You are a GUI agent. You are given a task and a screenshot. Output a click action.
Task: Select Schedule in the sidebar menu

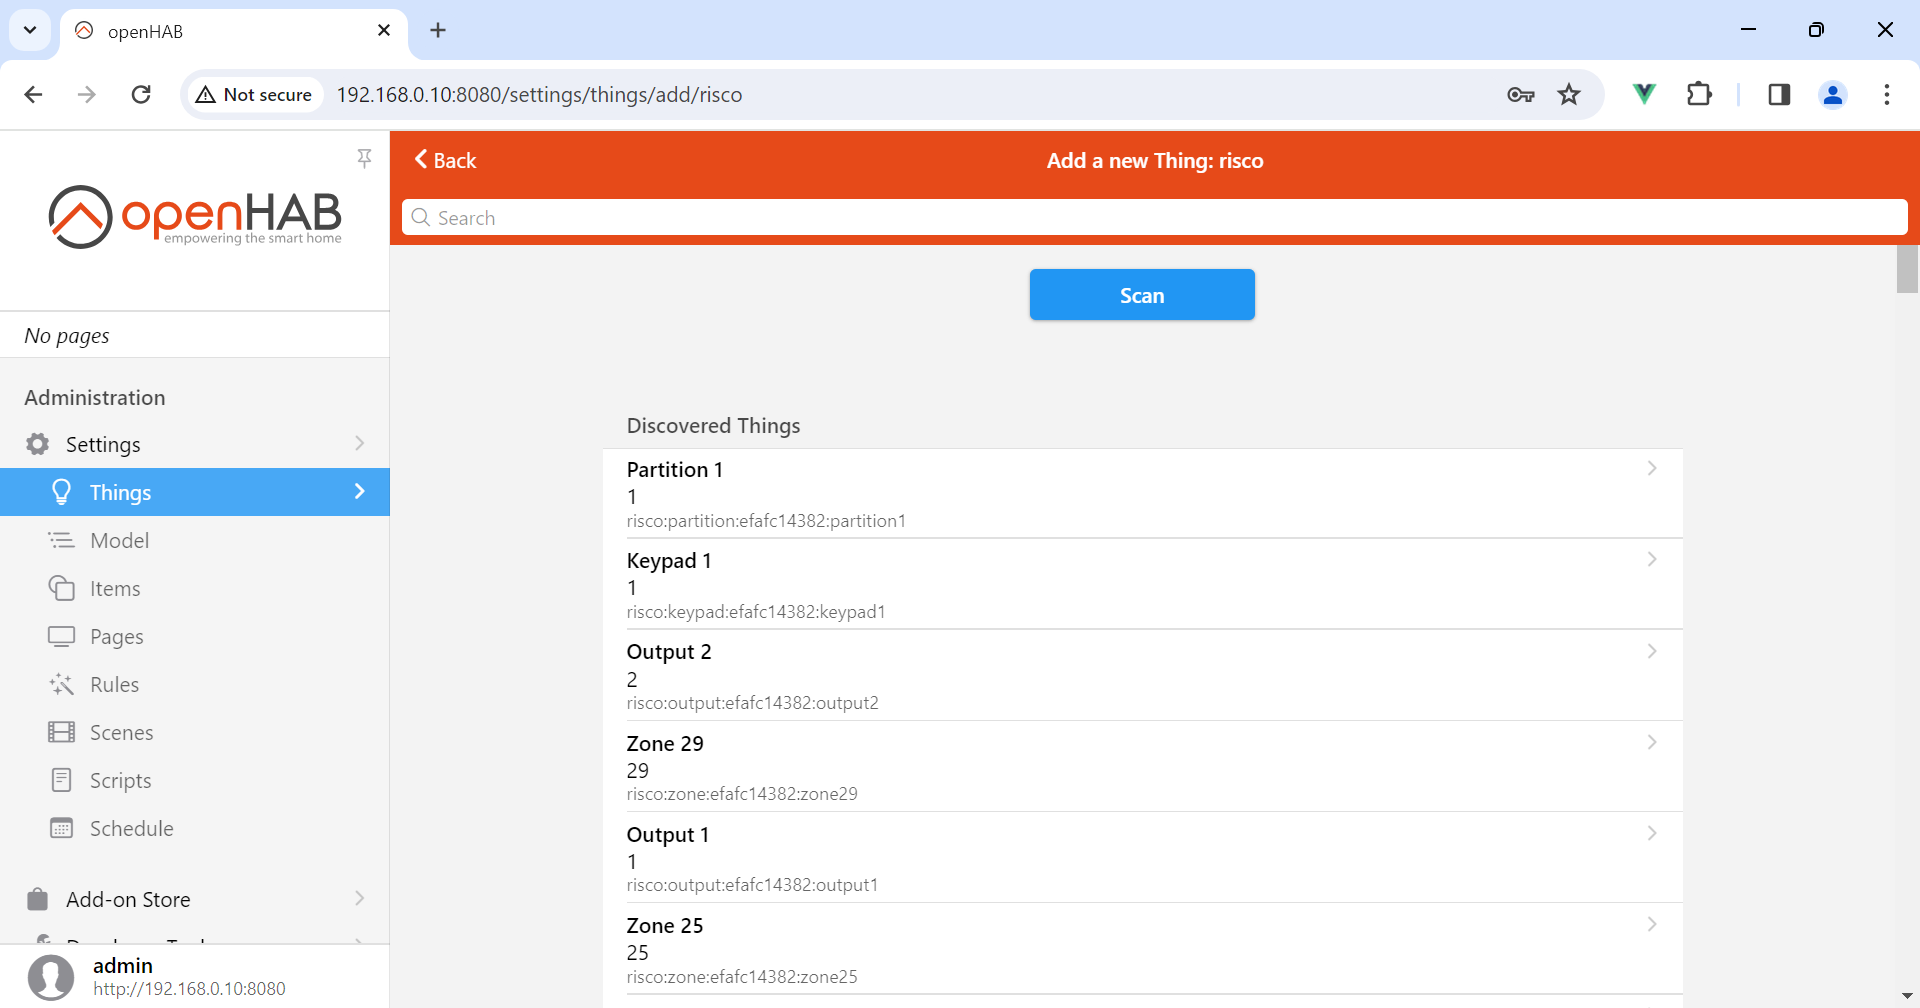[x=195, y=828]
